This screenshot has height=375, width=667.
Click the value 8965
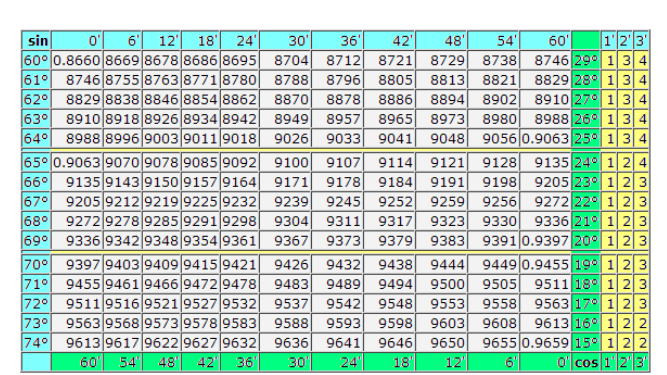[389, 119]
